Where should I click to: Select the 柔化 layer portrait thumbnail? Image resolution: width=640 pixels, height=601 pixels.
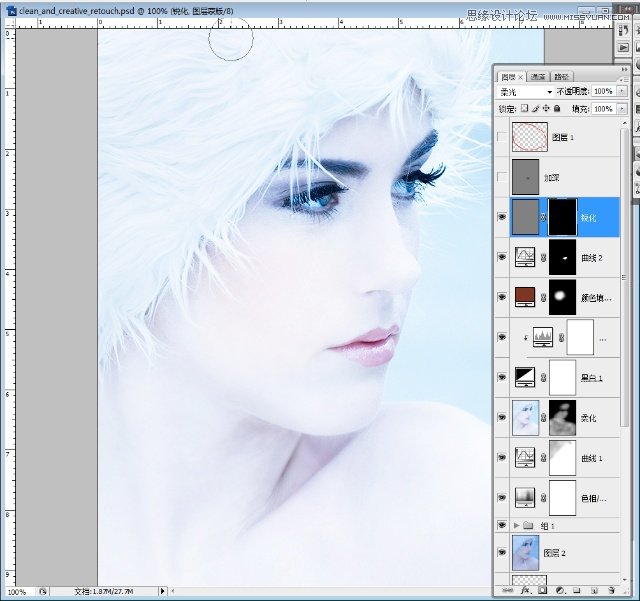point(525,418)
